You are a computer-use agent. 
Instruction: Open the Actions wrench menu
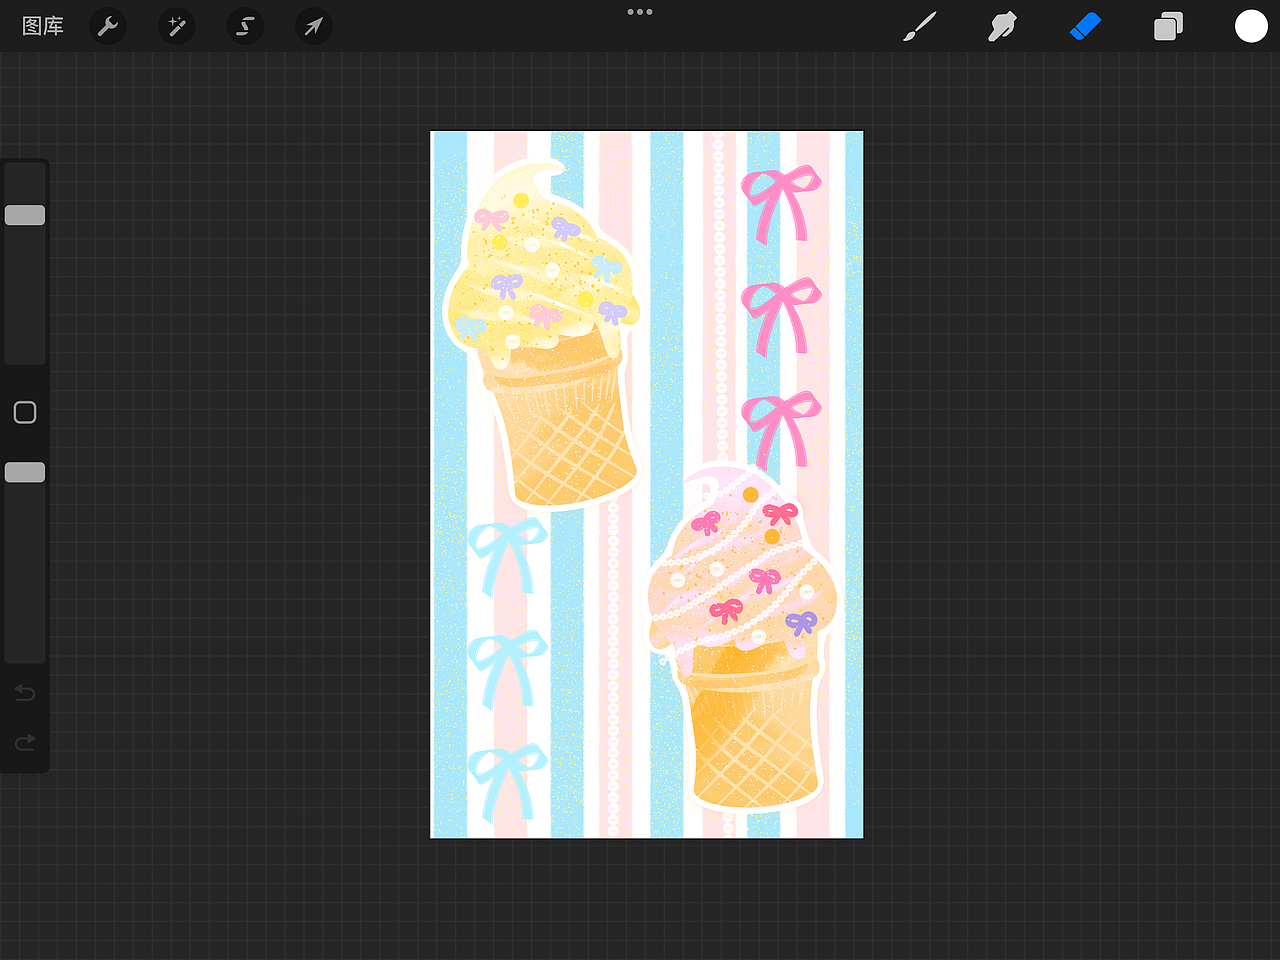[108, 26]
